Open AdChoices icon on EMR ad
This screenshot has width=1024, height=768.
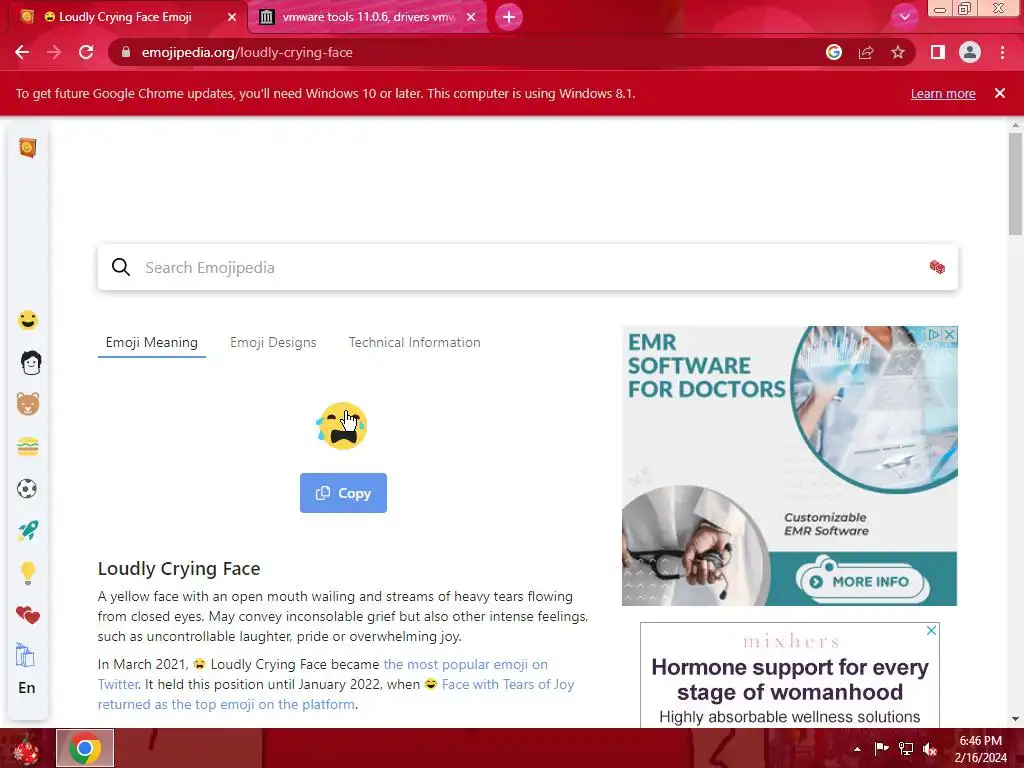click(935, 334)
